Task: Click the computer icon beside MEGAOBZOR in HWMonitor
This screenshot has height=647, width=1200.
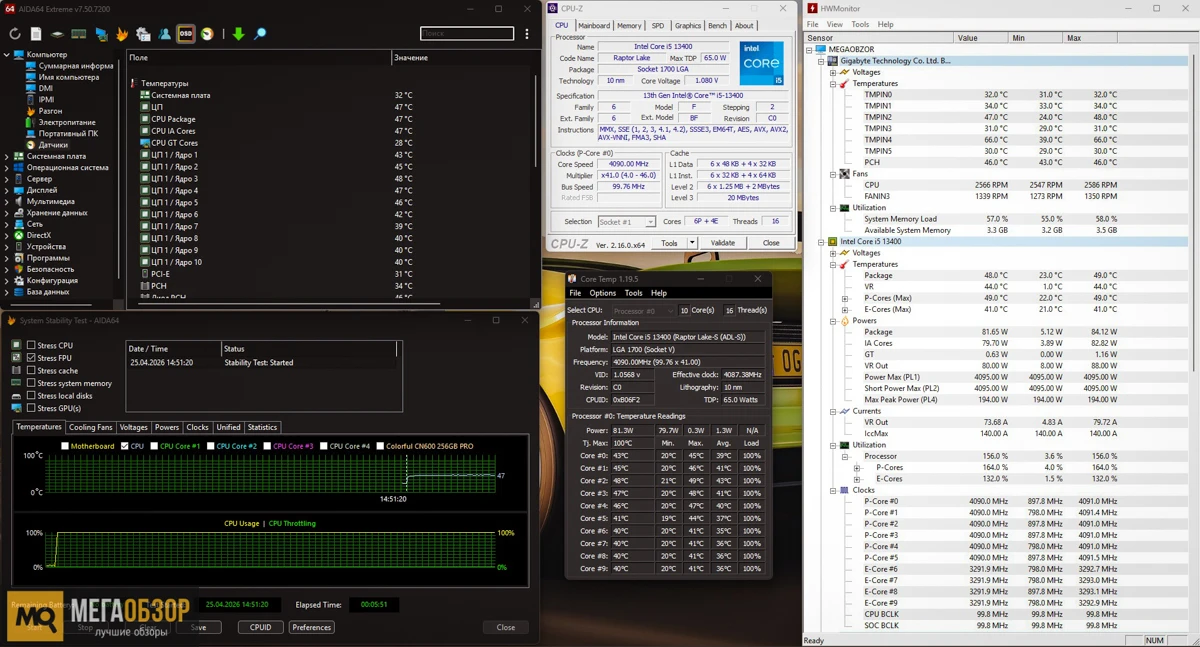Action: tap(820, 49)
